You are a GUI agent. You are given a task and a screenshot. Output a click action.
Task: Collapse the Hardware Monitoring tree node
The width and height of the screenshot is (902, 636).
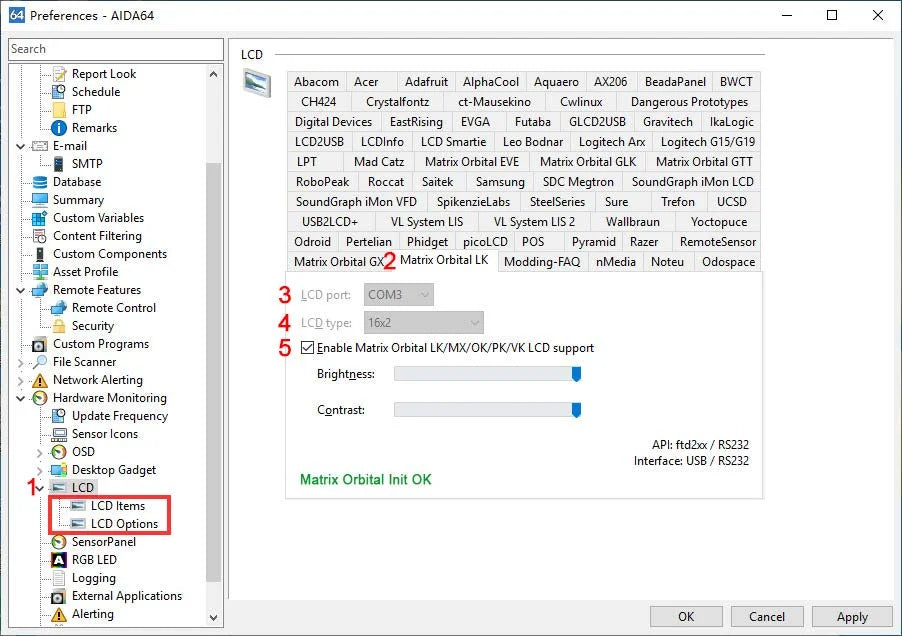pyautogui.click(x=21, y=398)
